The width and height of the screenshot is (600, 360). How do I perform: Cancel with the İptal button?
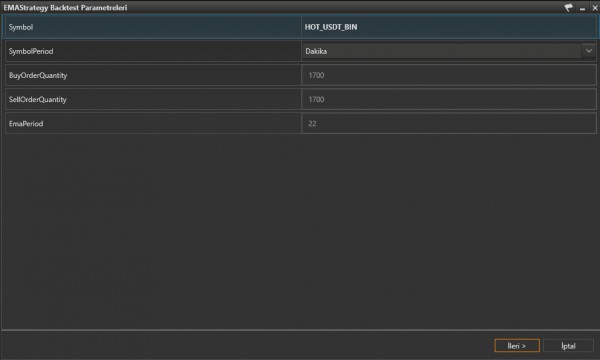pyautogui.click(x=568, y=346)
